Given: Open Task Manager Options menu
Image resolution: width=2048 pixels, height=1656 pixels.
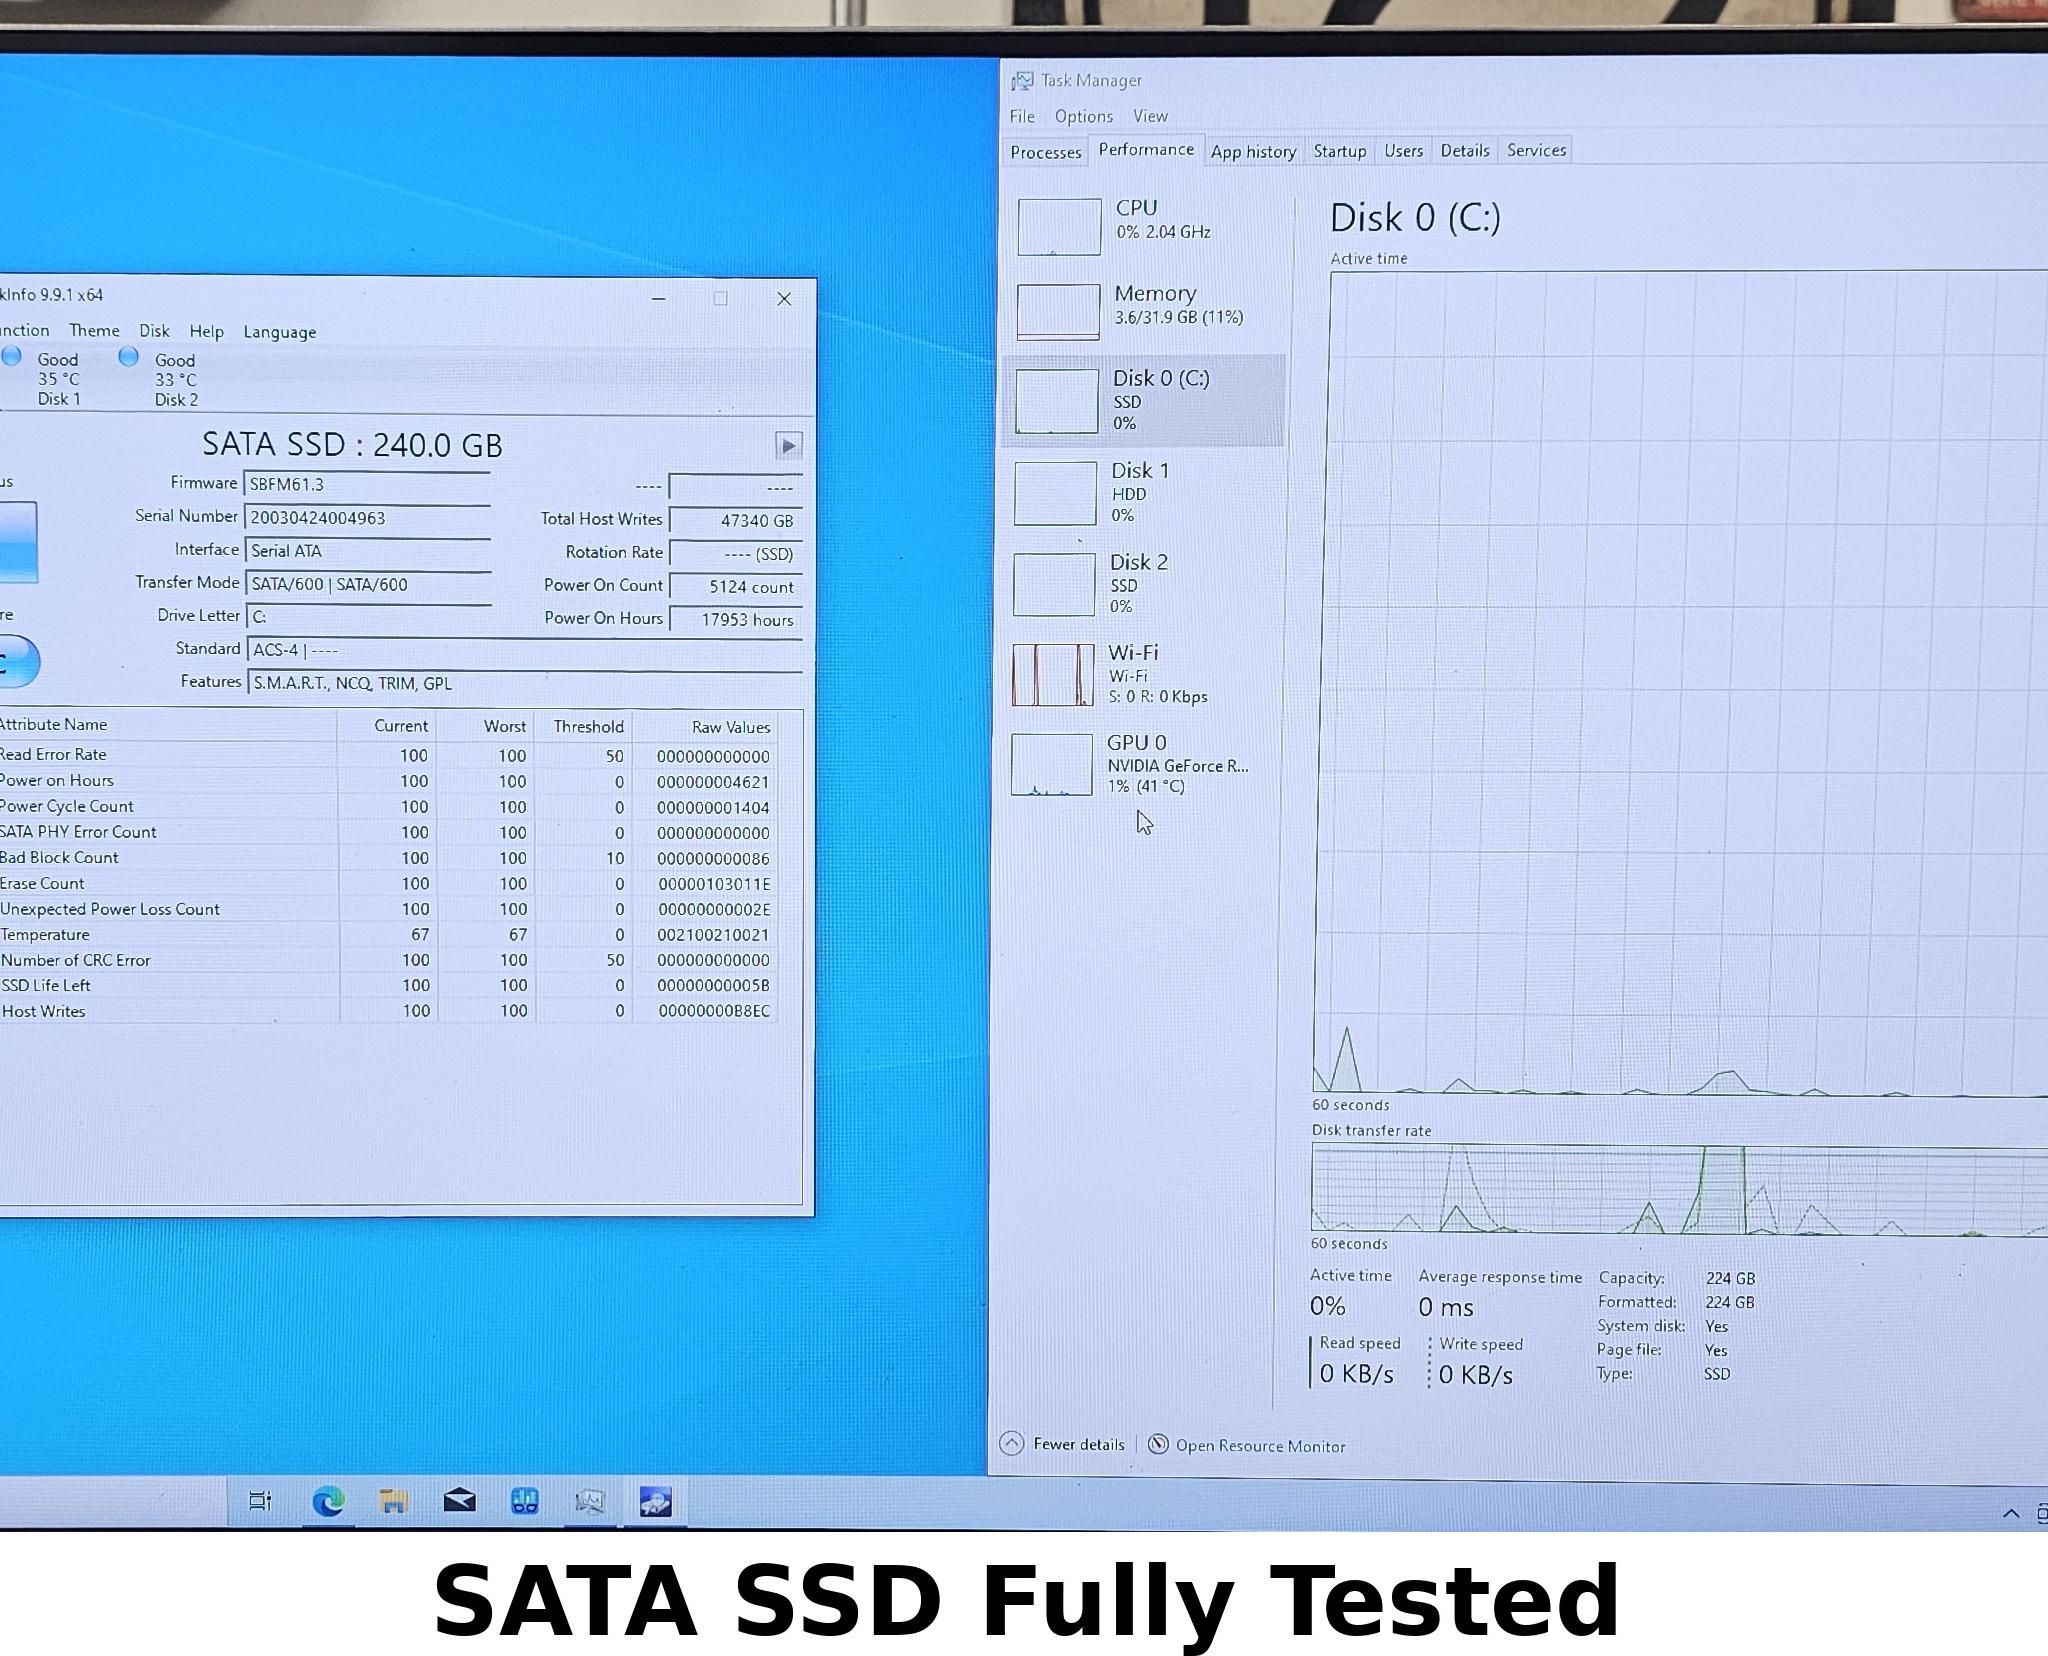Looking at the screenshot, I should point(1083,116).
